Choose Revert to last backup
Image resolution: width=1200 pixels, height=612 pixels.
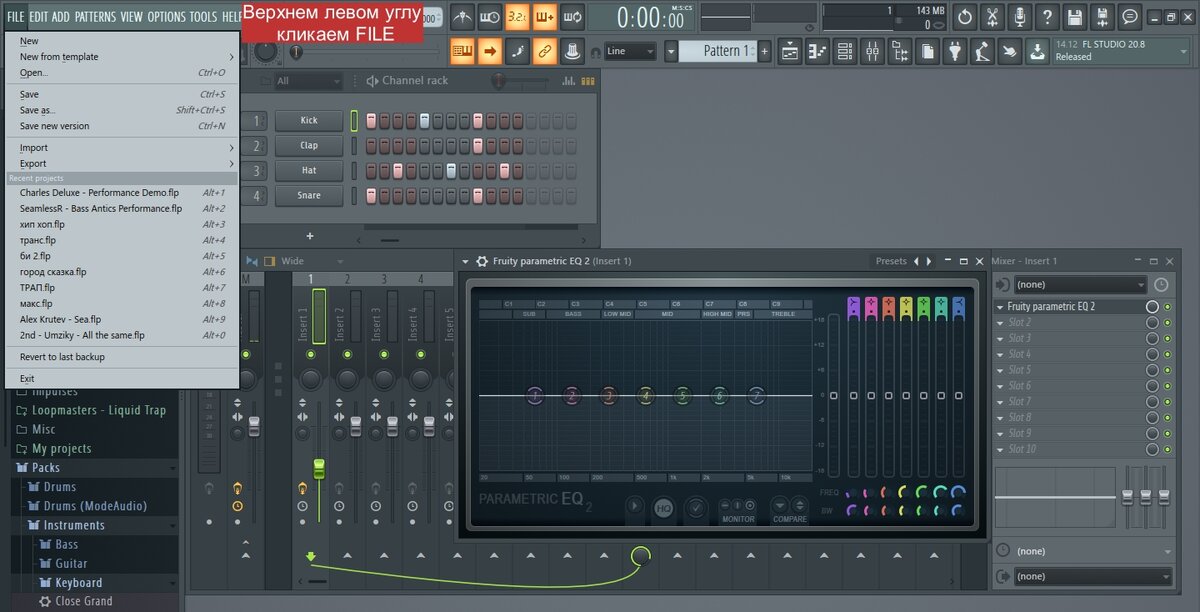pos(122,357)
